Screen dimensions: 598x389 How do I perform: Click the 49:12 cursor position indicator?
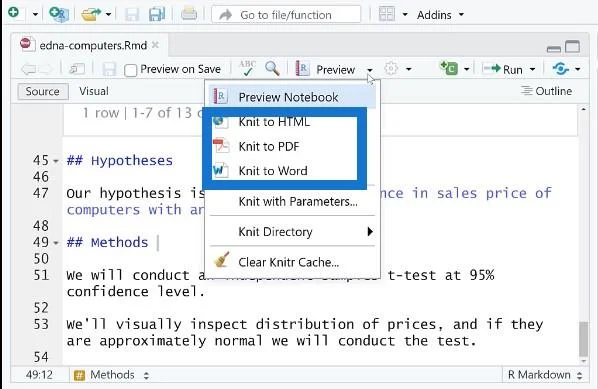click(39, 375)
